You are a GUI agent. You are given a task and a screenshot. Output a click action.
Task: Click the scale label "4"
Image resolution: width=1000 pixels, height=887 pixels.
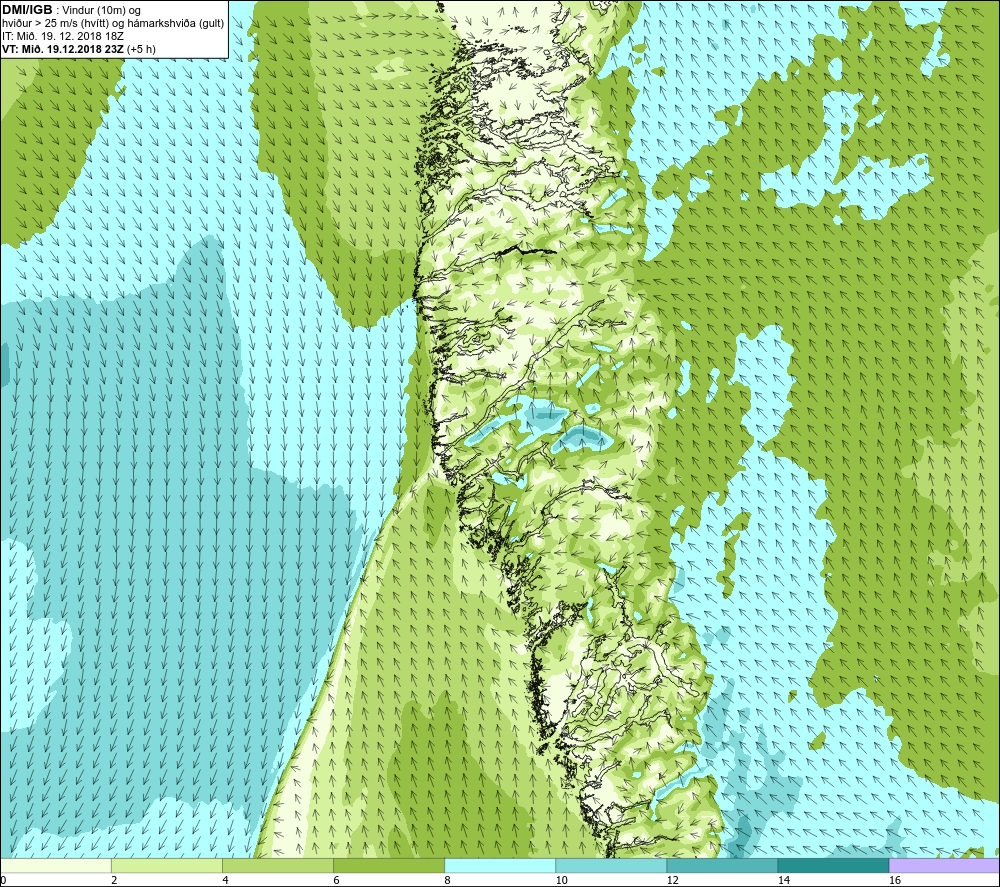click(225, 881)
